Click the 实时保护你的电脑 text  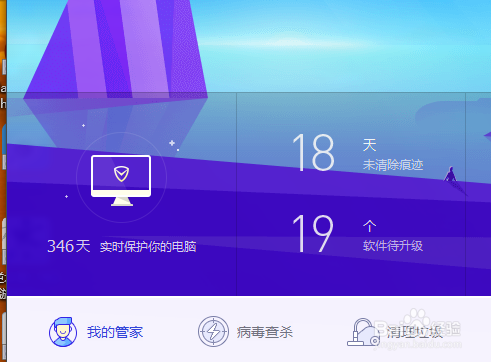(x=148, y=247)
